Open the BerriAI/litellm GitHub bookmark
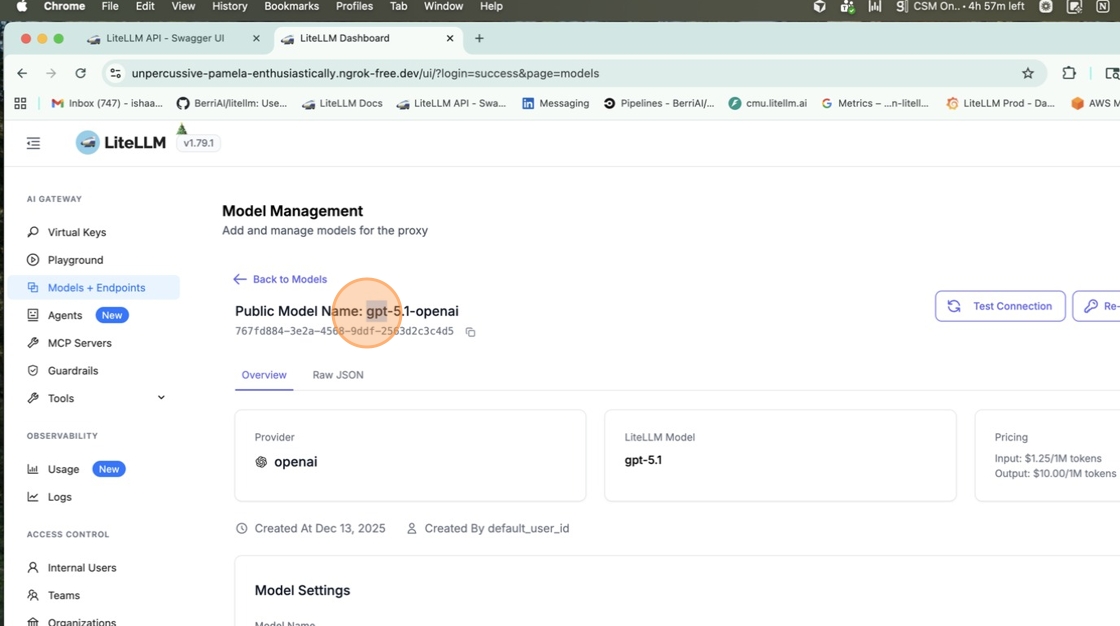Image resolution: width=1120 pixels, height=626 pixels. click(x=232, y=104)
